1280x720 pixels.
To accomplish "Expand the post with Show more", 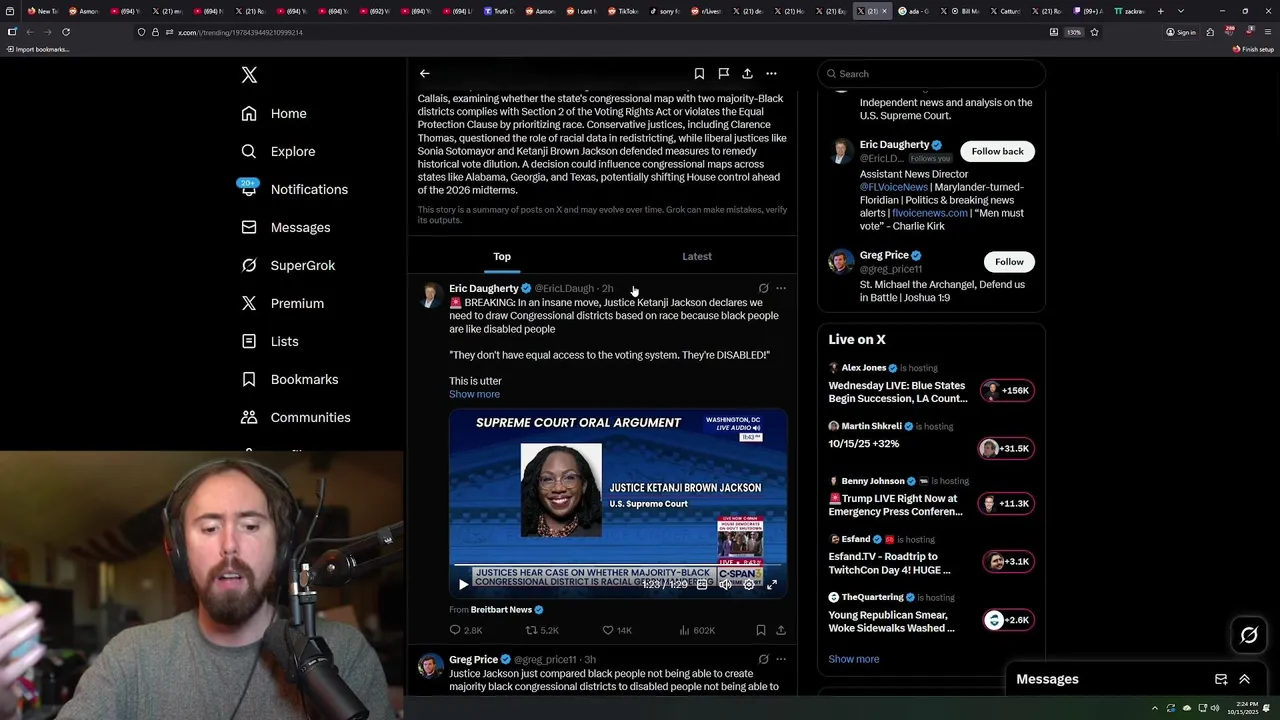I will click(474, 394).
